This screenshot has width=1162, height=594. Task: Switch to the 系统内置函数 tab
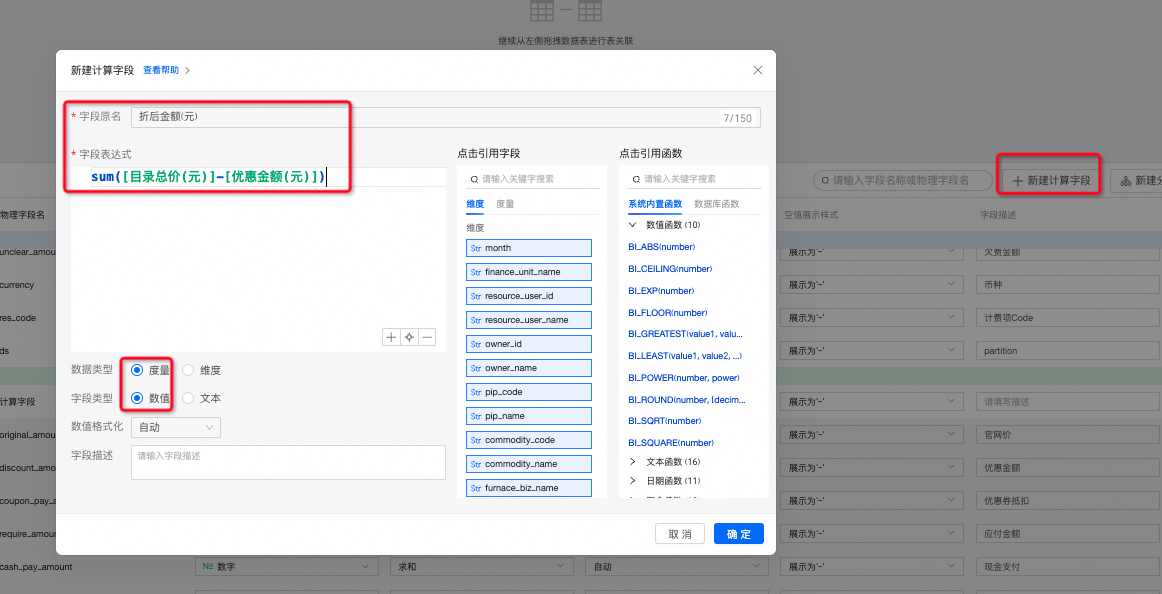point(654,204)
